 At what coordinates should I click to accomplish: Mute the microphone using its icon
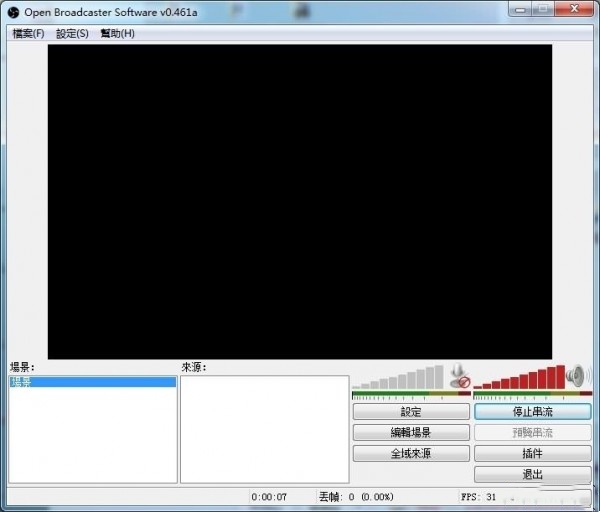[x=459, y=376]
